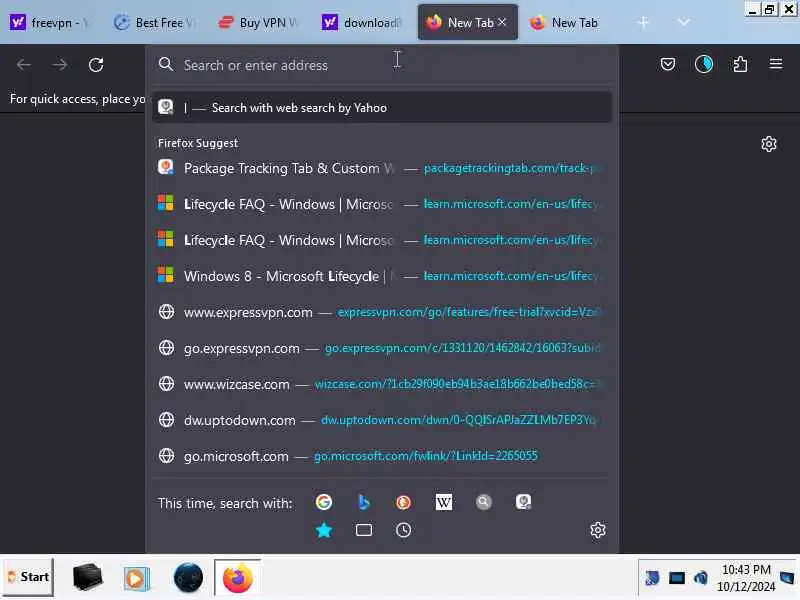
Task: Open the Firefox account icon
Action: (x=704, y=64)
